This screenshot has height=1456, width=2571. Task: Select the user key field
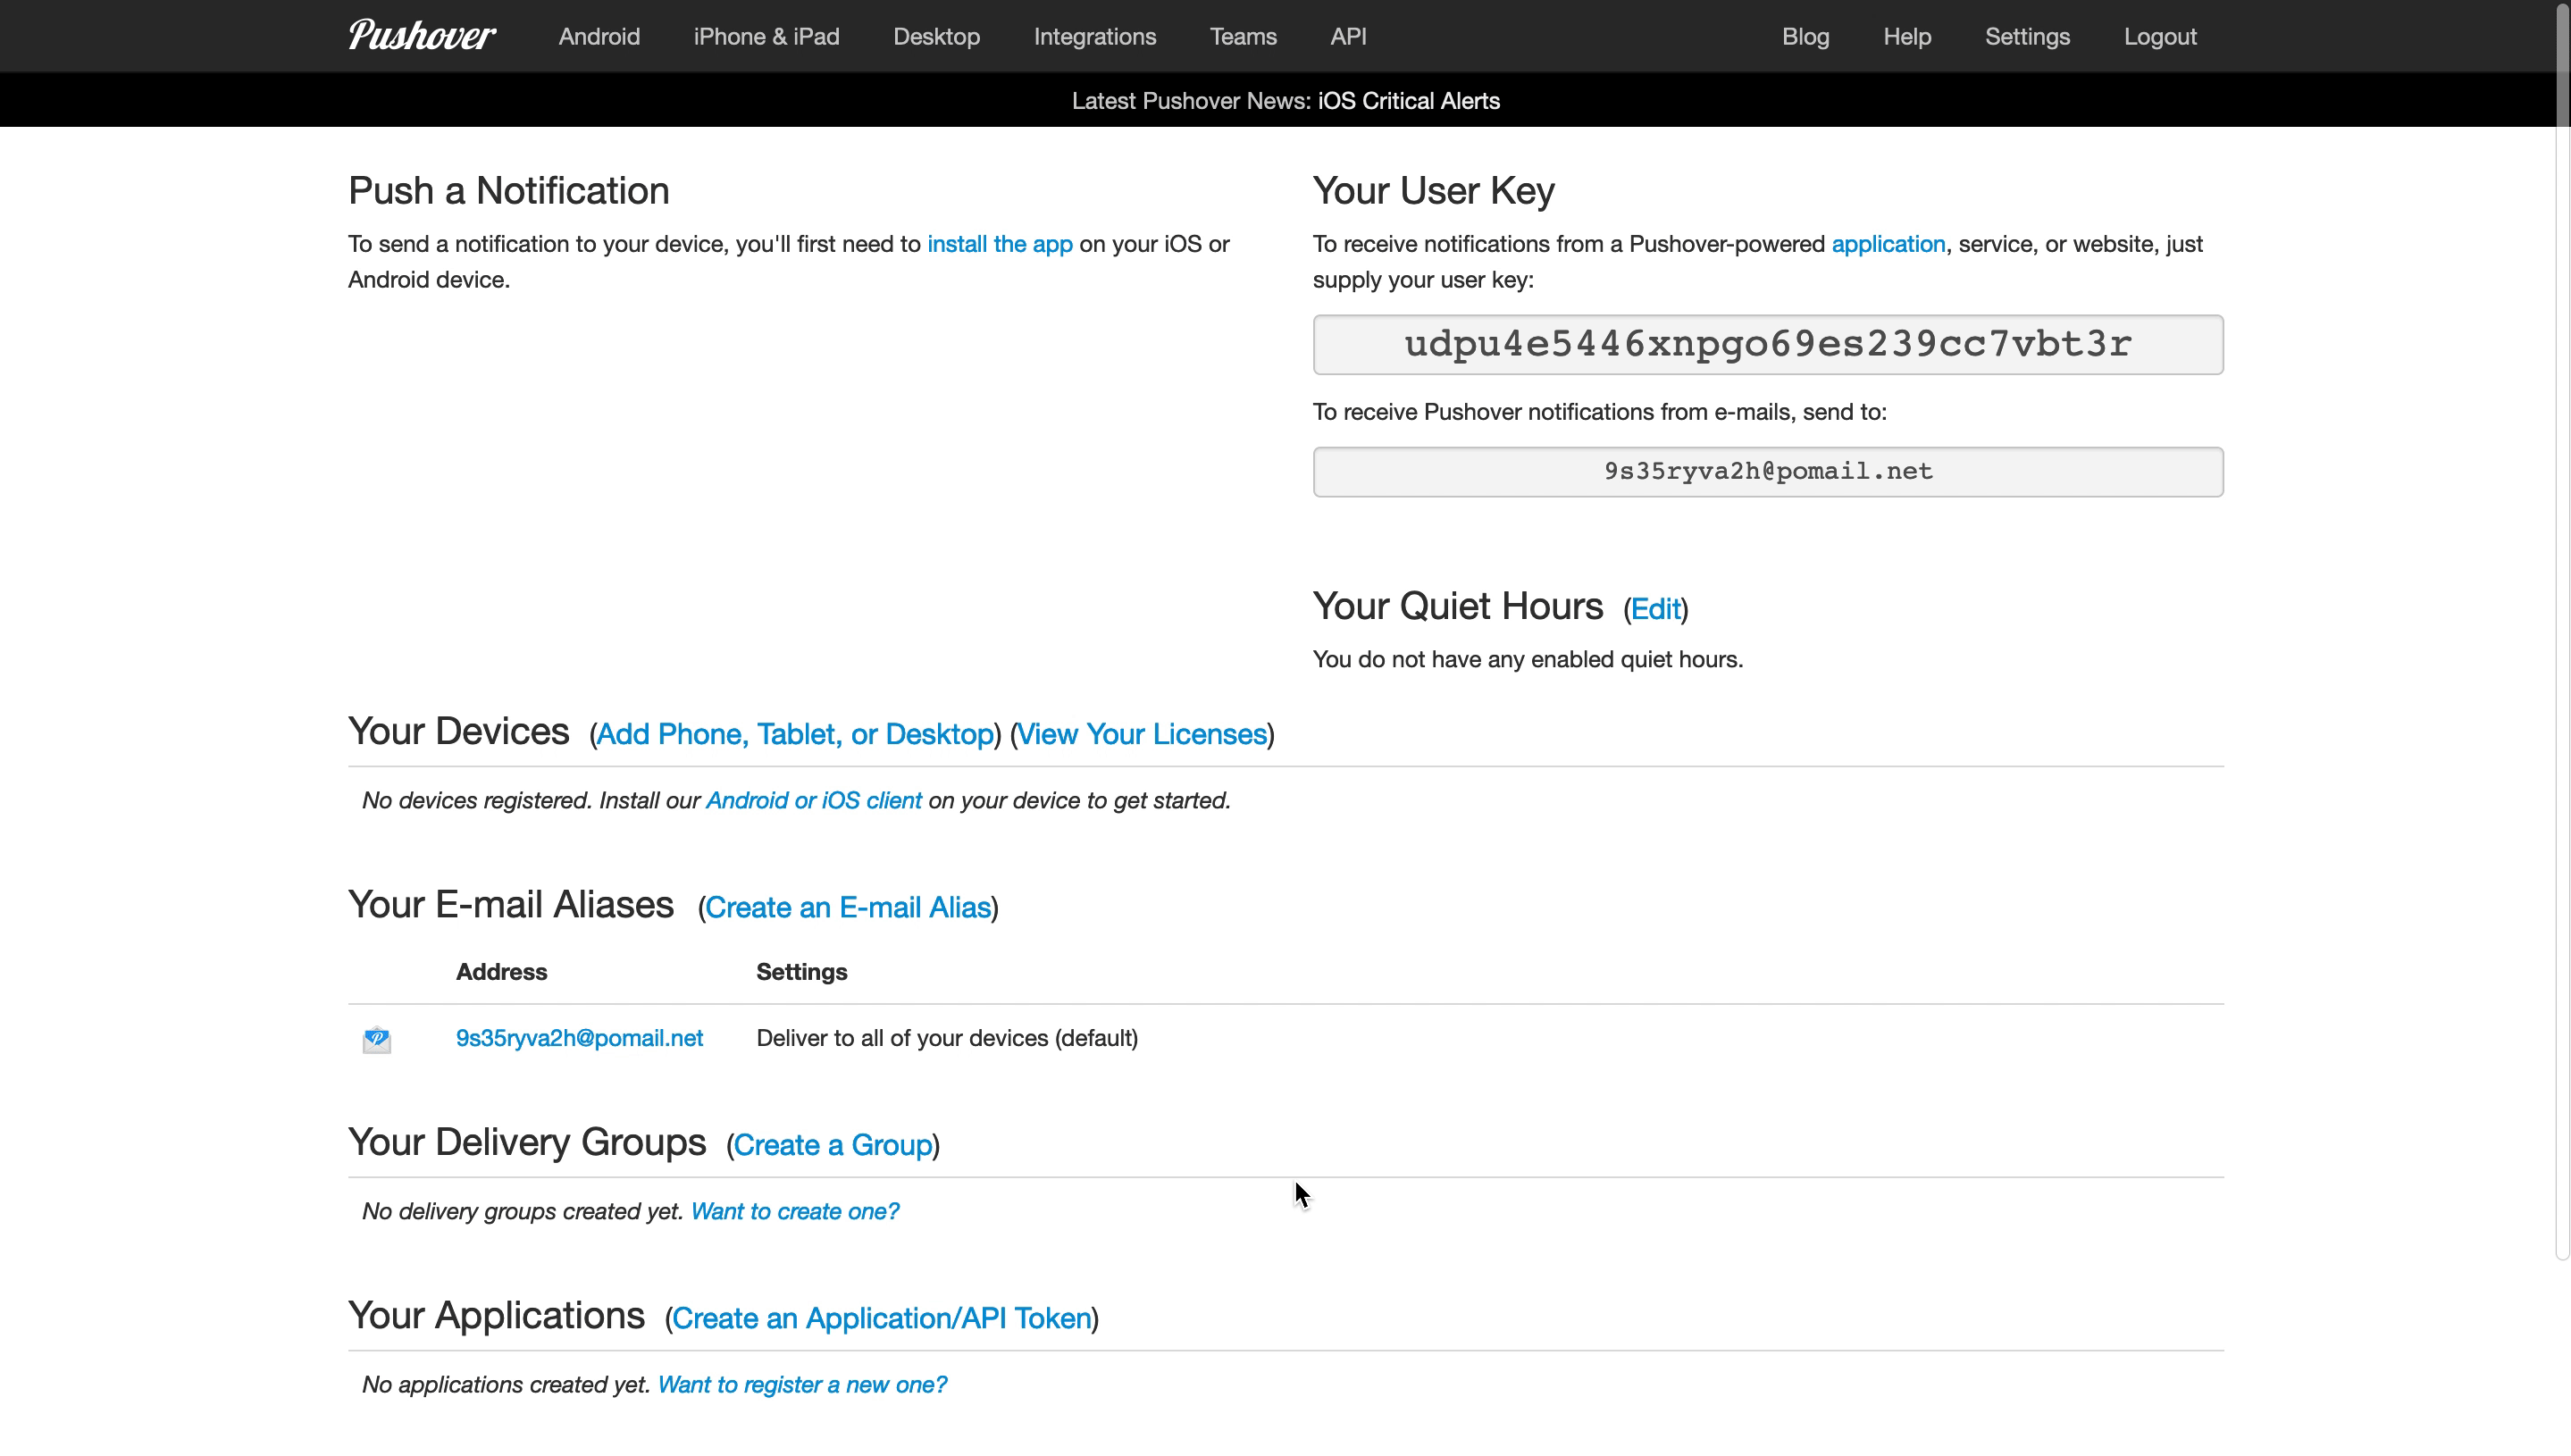point(1767,345)
